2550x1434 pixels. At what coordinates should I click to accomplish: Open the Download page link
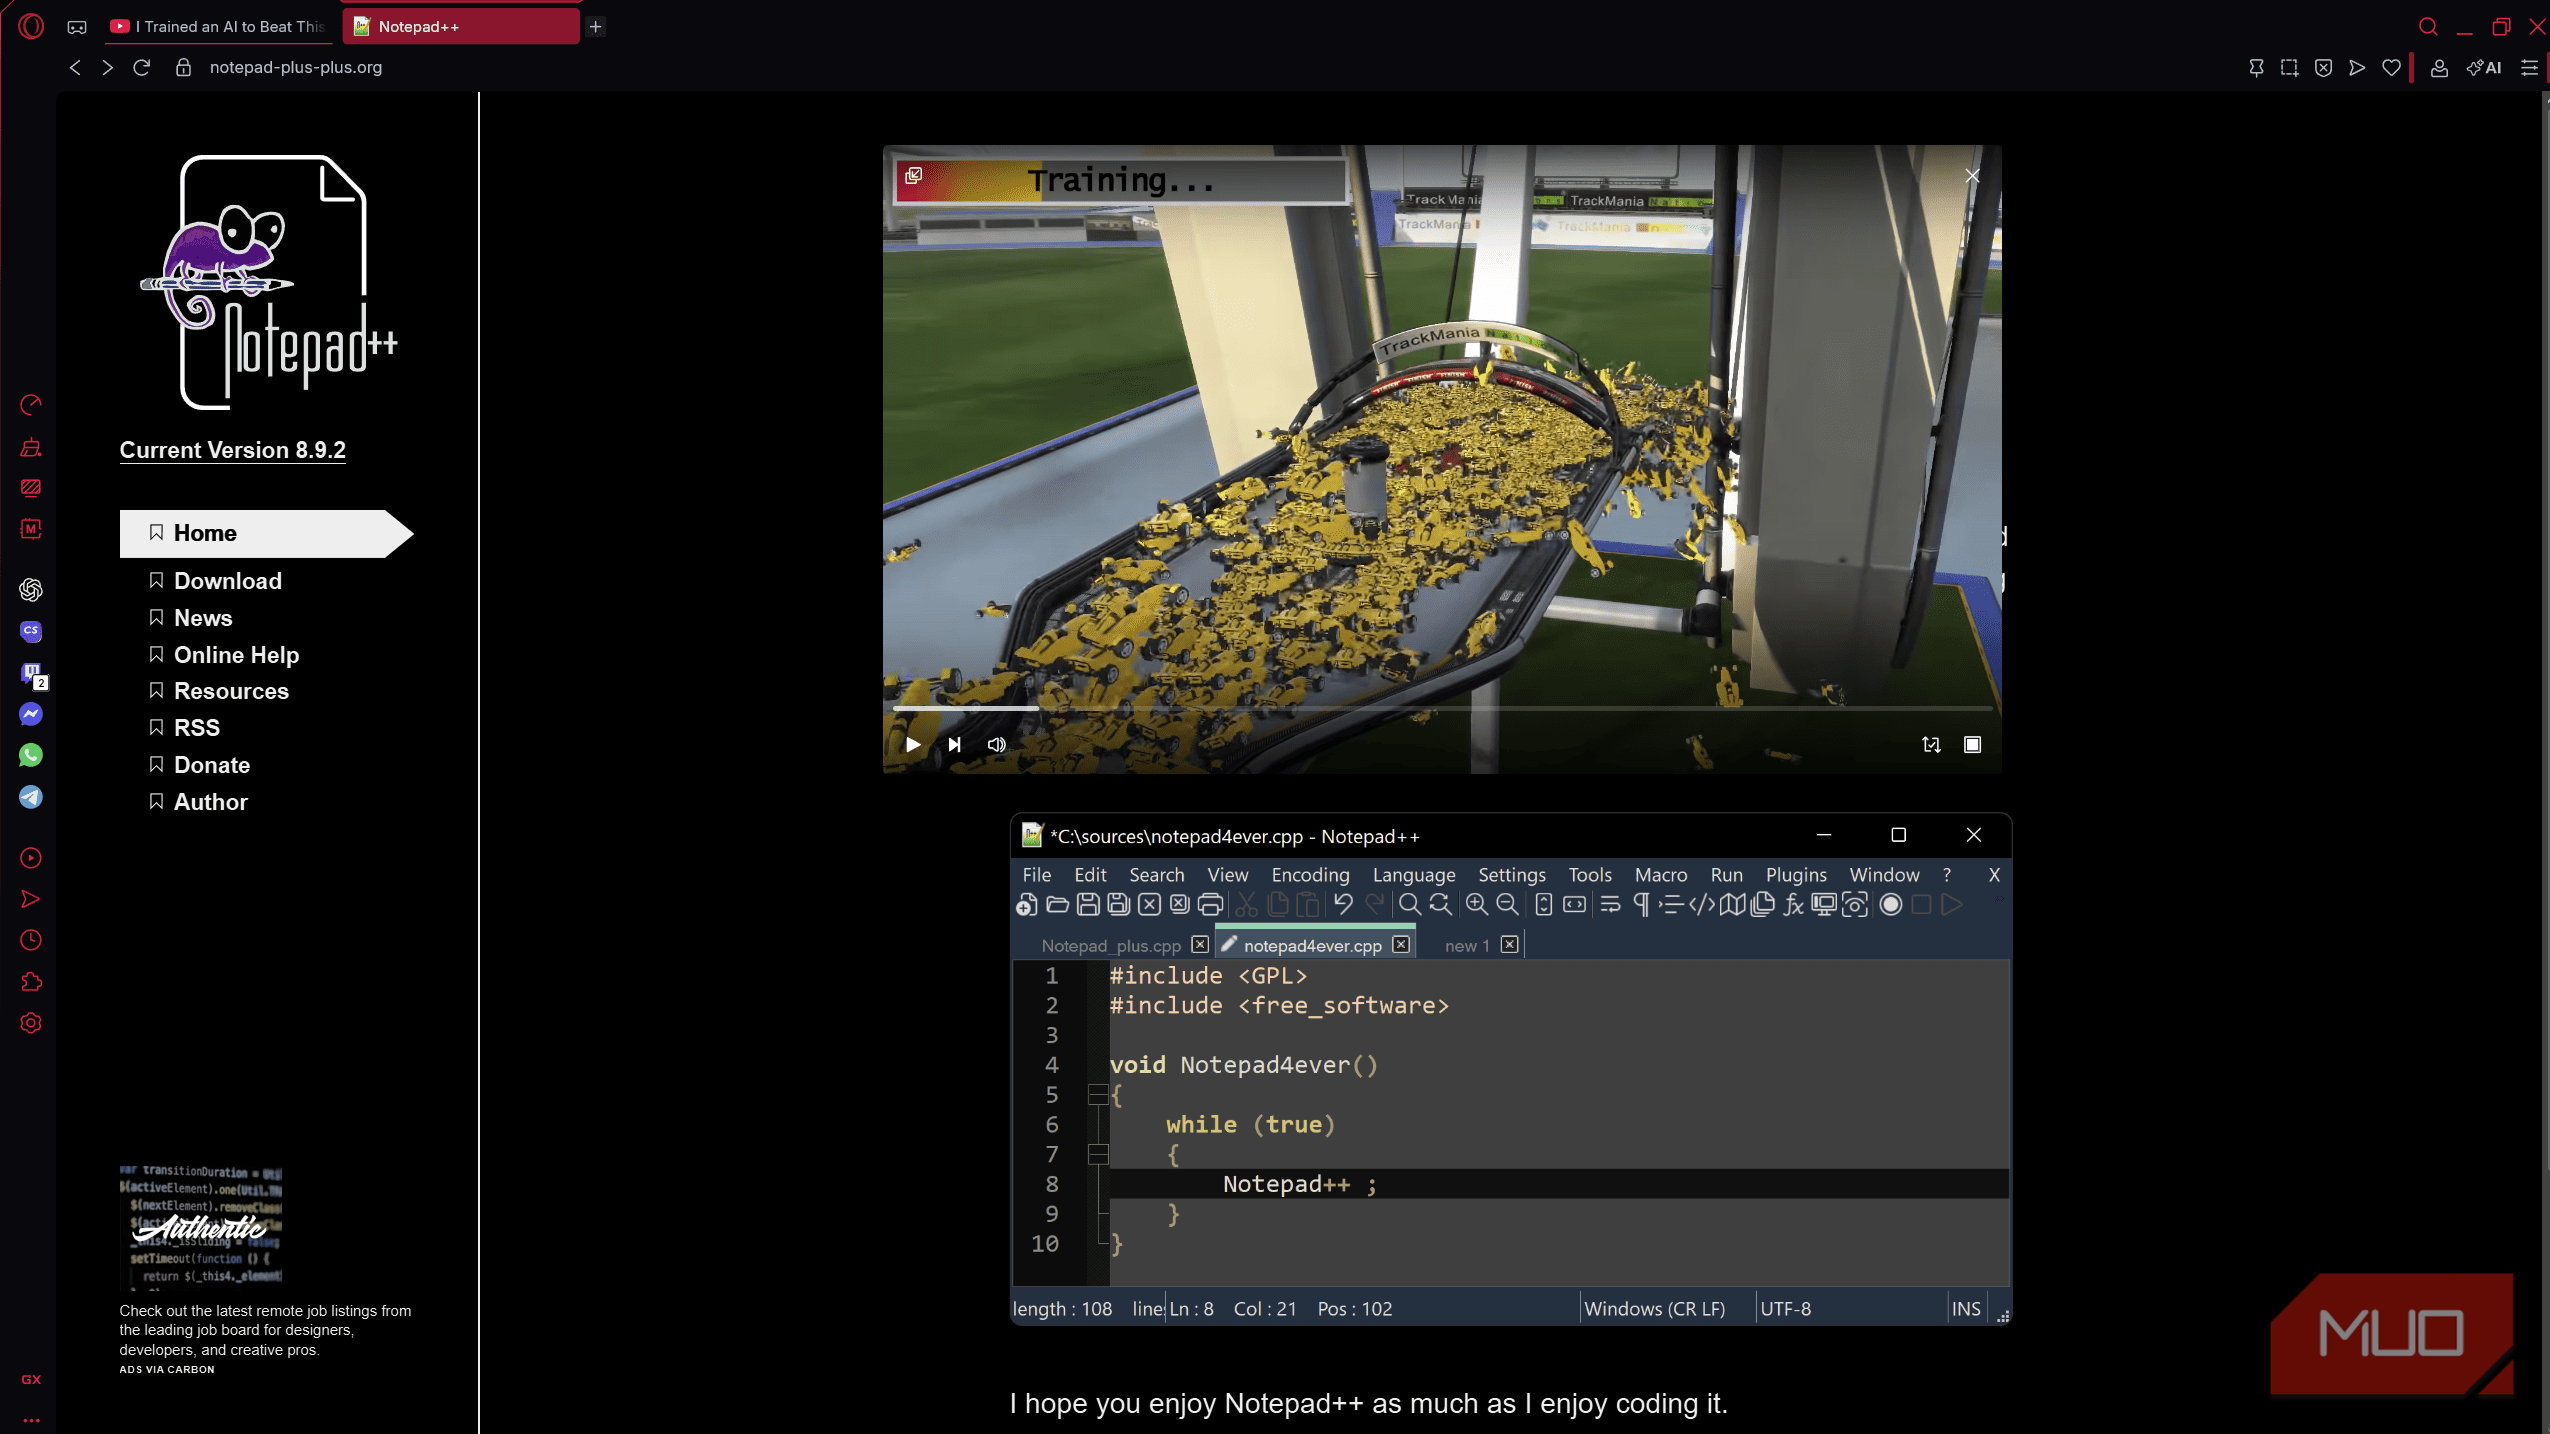[x=228, y=581]
